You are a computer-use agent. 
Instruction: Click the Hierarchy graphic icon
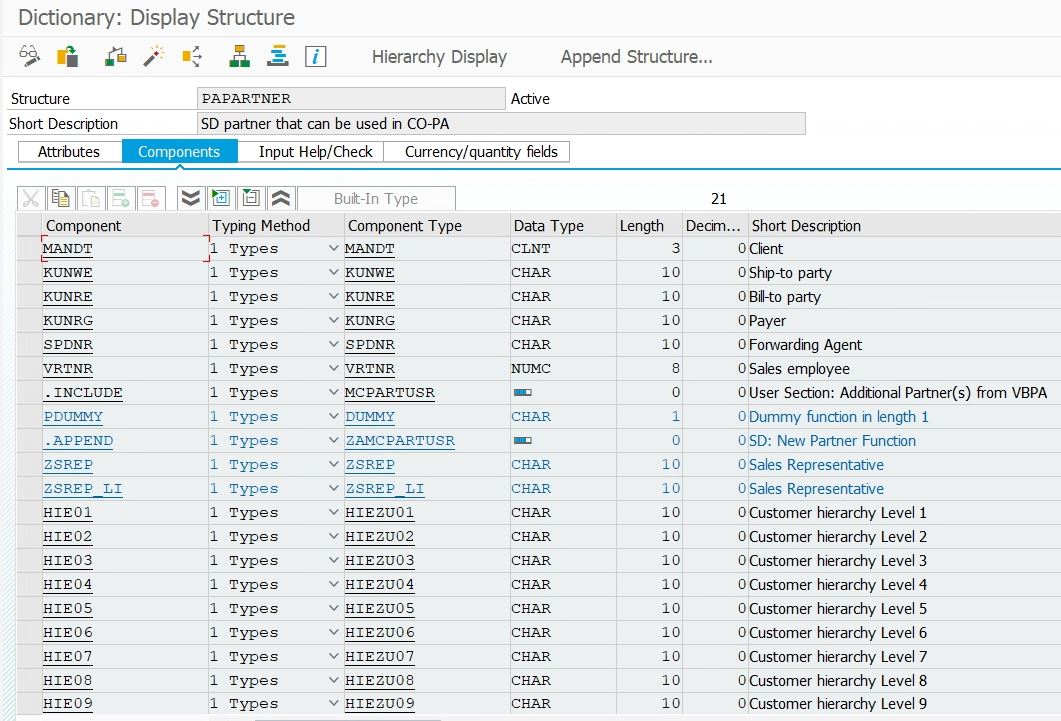tap(238, 57)
